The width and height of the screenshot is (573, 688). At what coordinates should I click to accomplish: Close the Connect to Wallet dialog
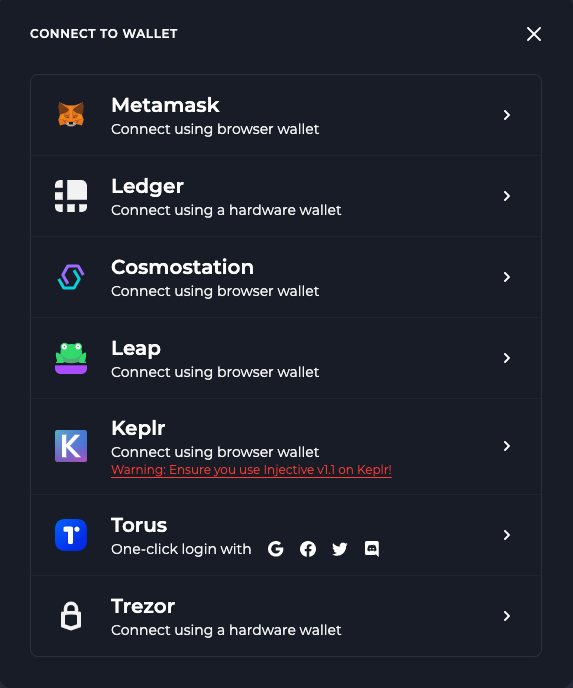pos(534,34)
